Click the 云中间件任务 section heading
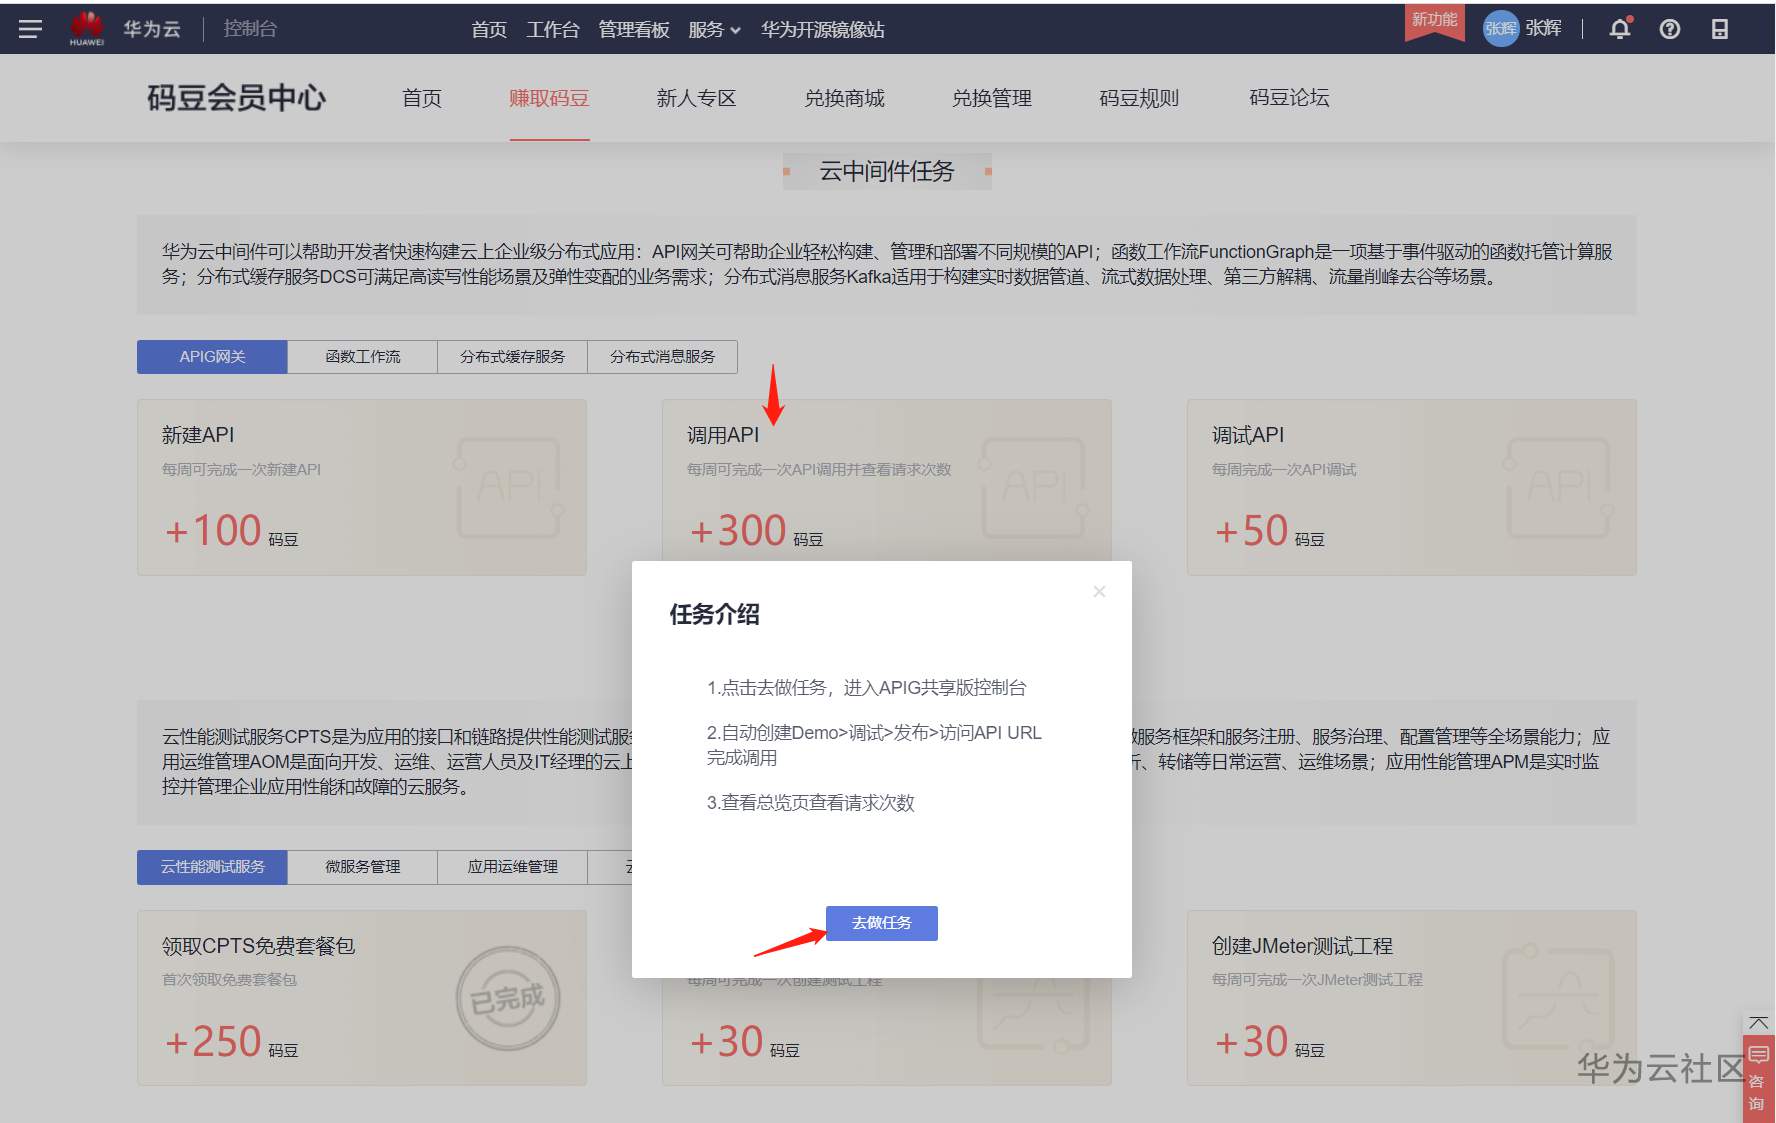 (x=887, y=171)
